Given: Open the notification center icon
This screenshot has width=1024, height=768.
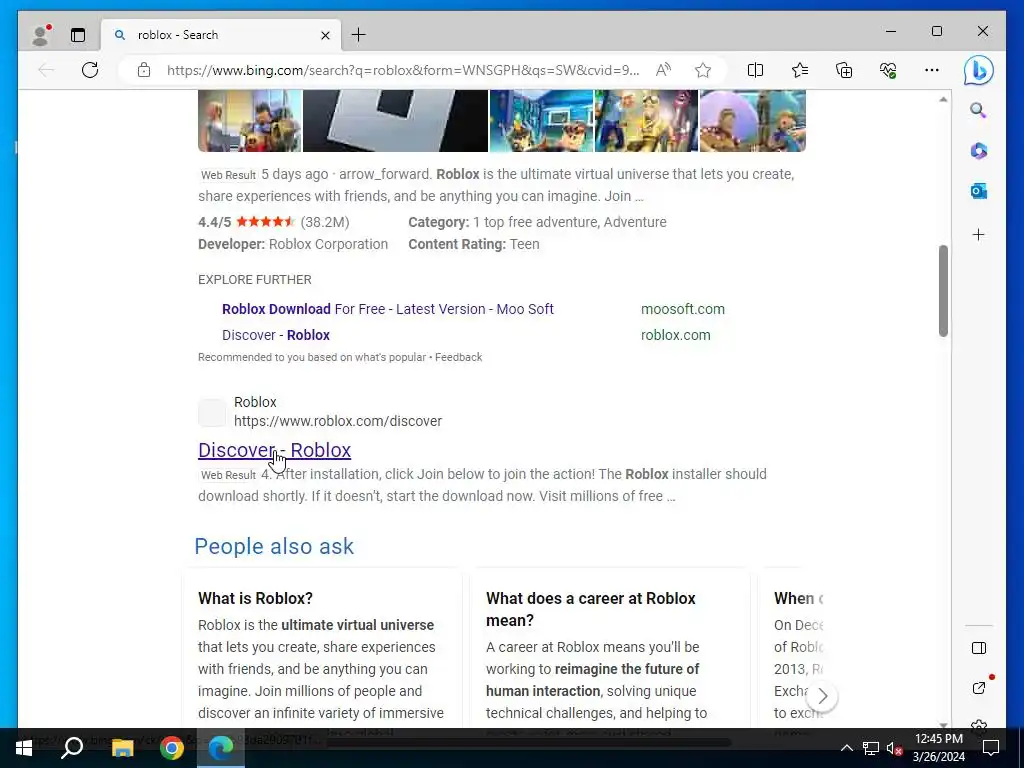Looking at the screenshot, I should [x=991, y=748].
